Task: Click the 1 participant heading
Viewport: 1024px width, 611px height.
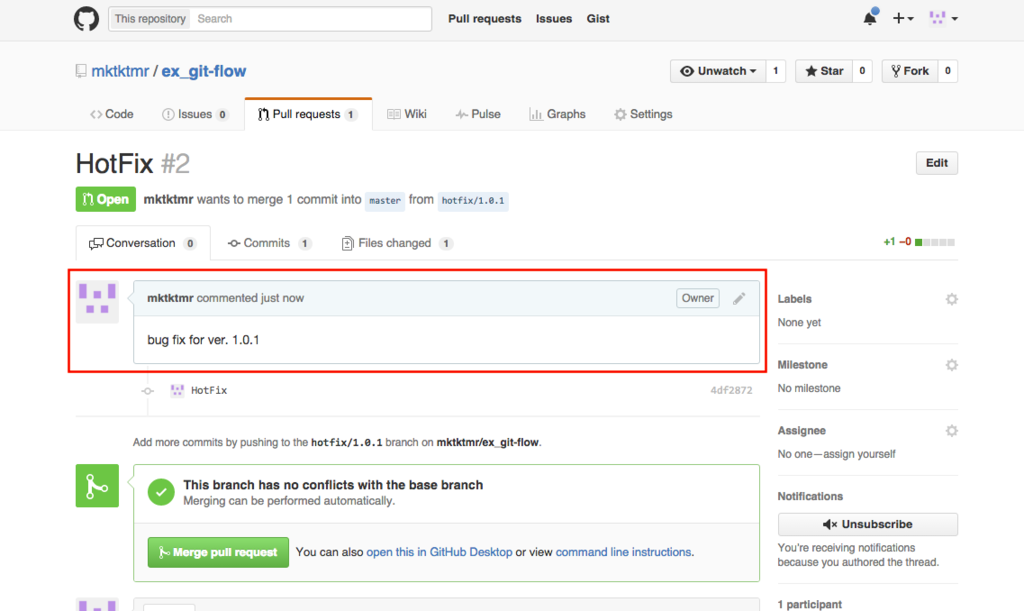Action: (810, 604)
